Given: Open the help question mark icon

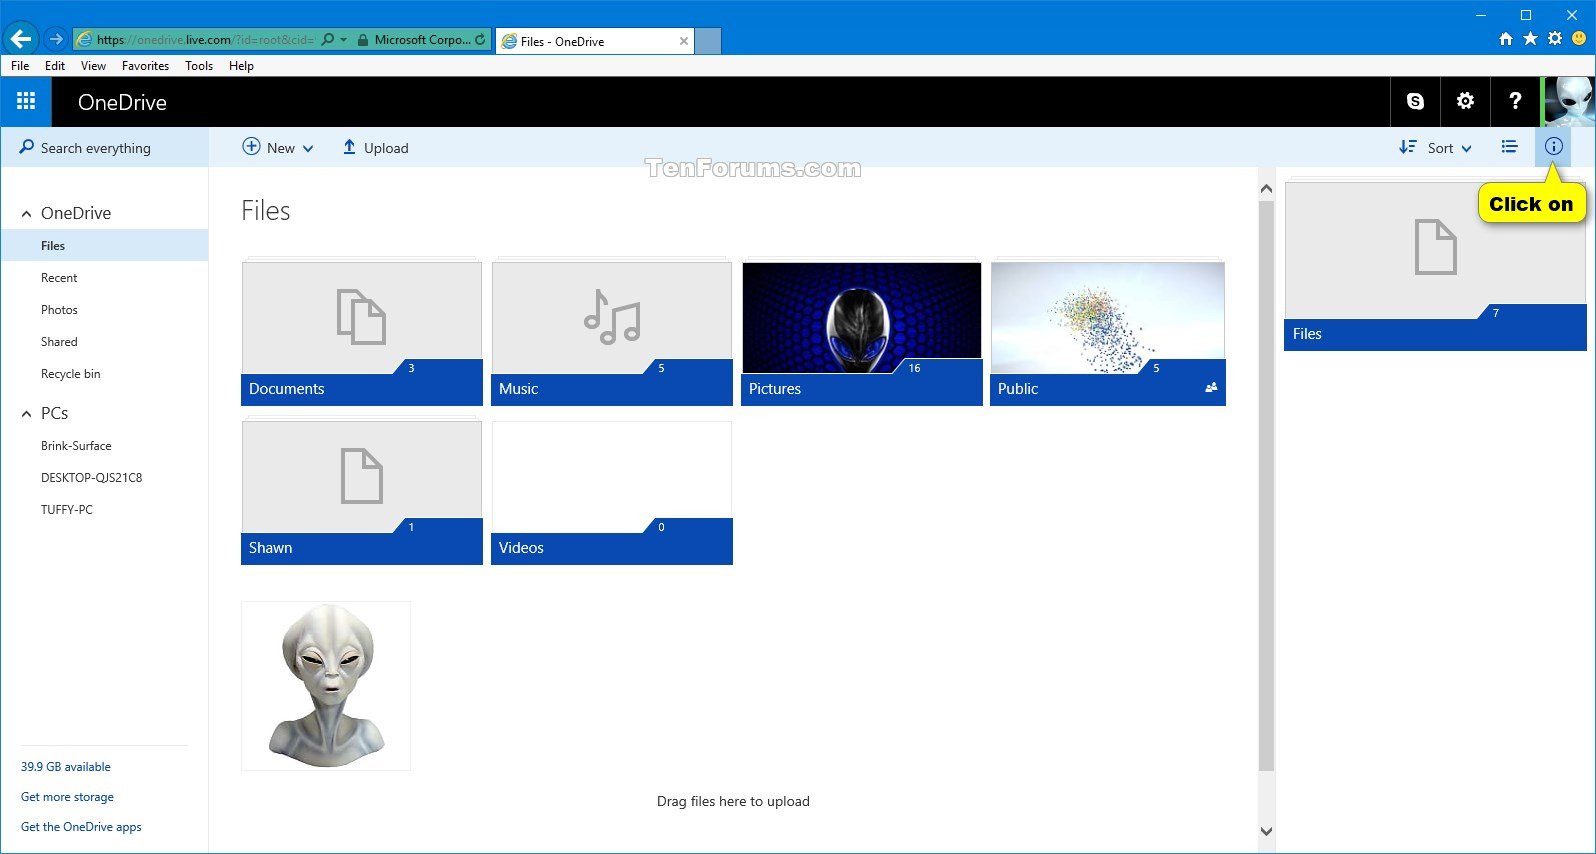Looking at the screenshot, I should 1515,101.
